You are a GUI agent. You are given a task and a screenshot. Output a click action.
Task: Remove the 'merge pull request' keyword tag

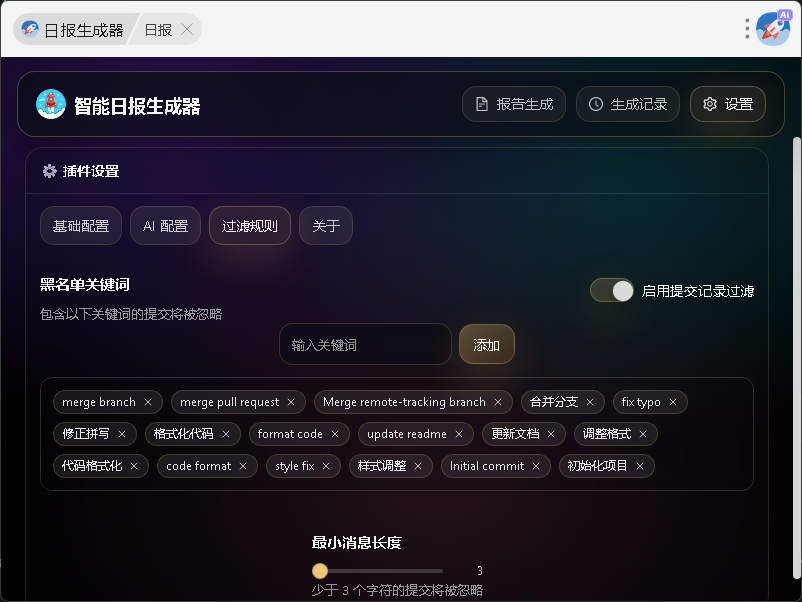coord(291,402)
